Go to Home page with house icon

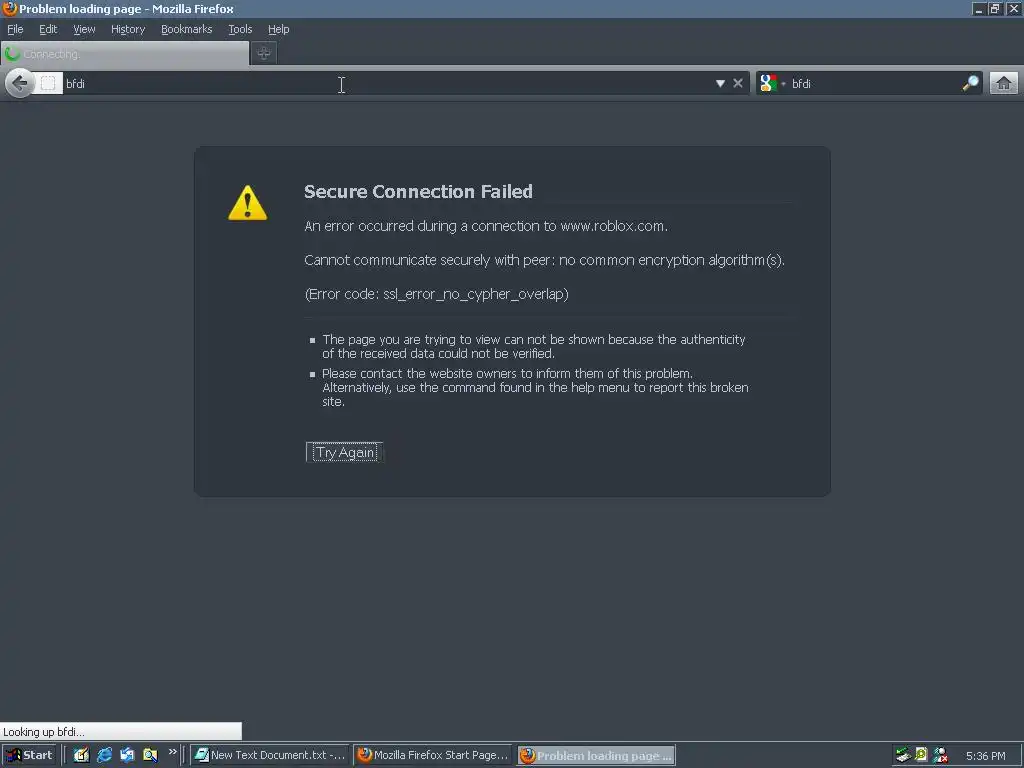(1004, 83)
